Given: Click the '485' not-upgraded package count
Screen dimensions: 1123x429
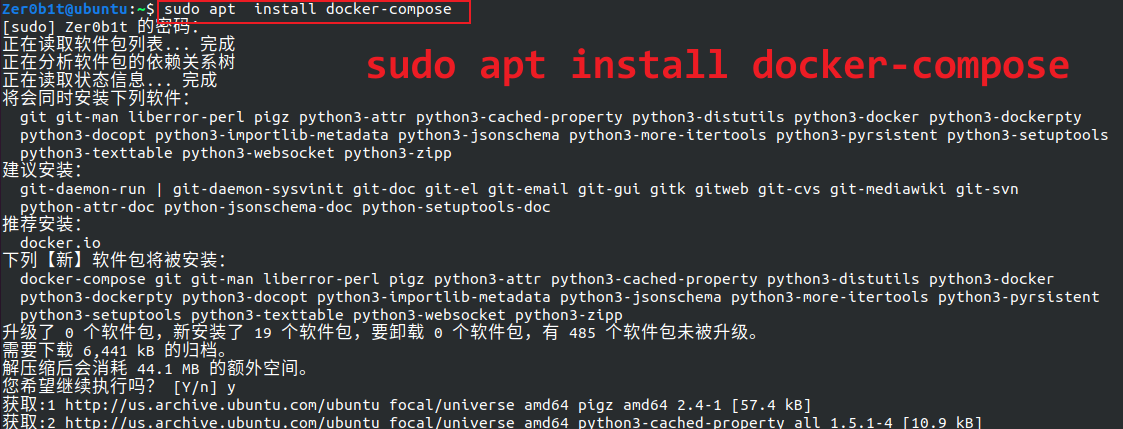Looking at the screenshot, I should [x=583, y=333].
